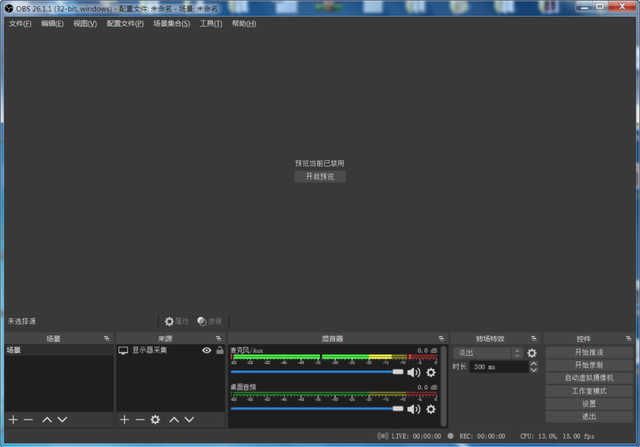
Task: Move source down with arrow icon
Action: click(x=189, y=420)
